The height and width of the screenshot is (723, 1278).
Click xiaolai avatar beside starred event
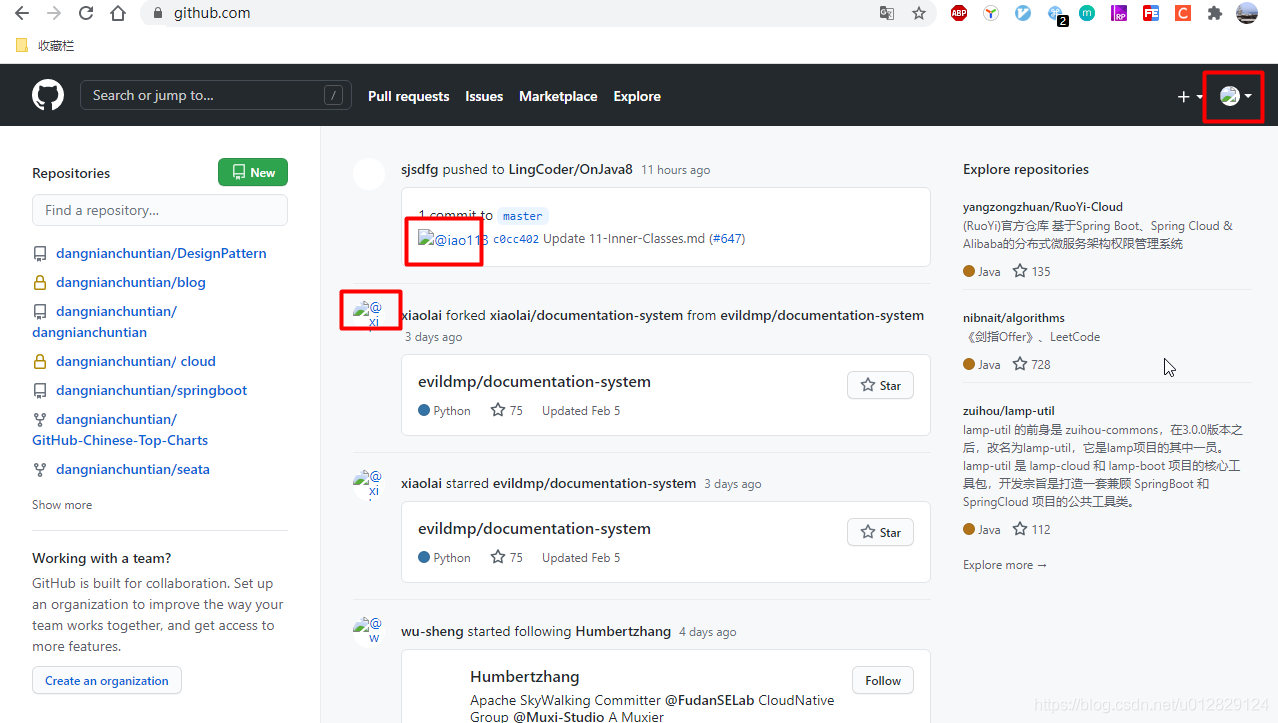[x=369, y=485]
